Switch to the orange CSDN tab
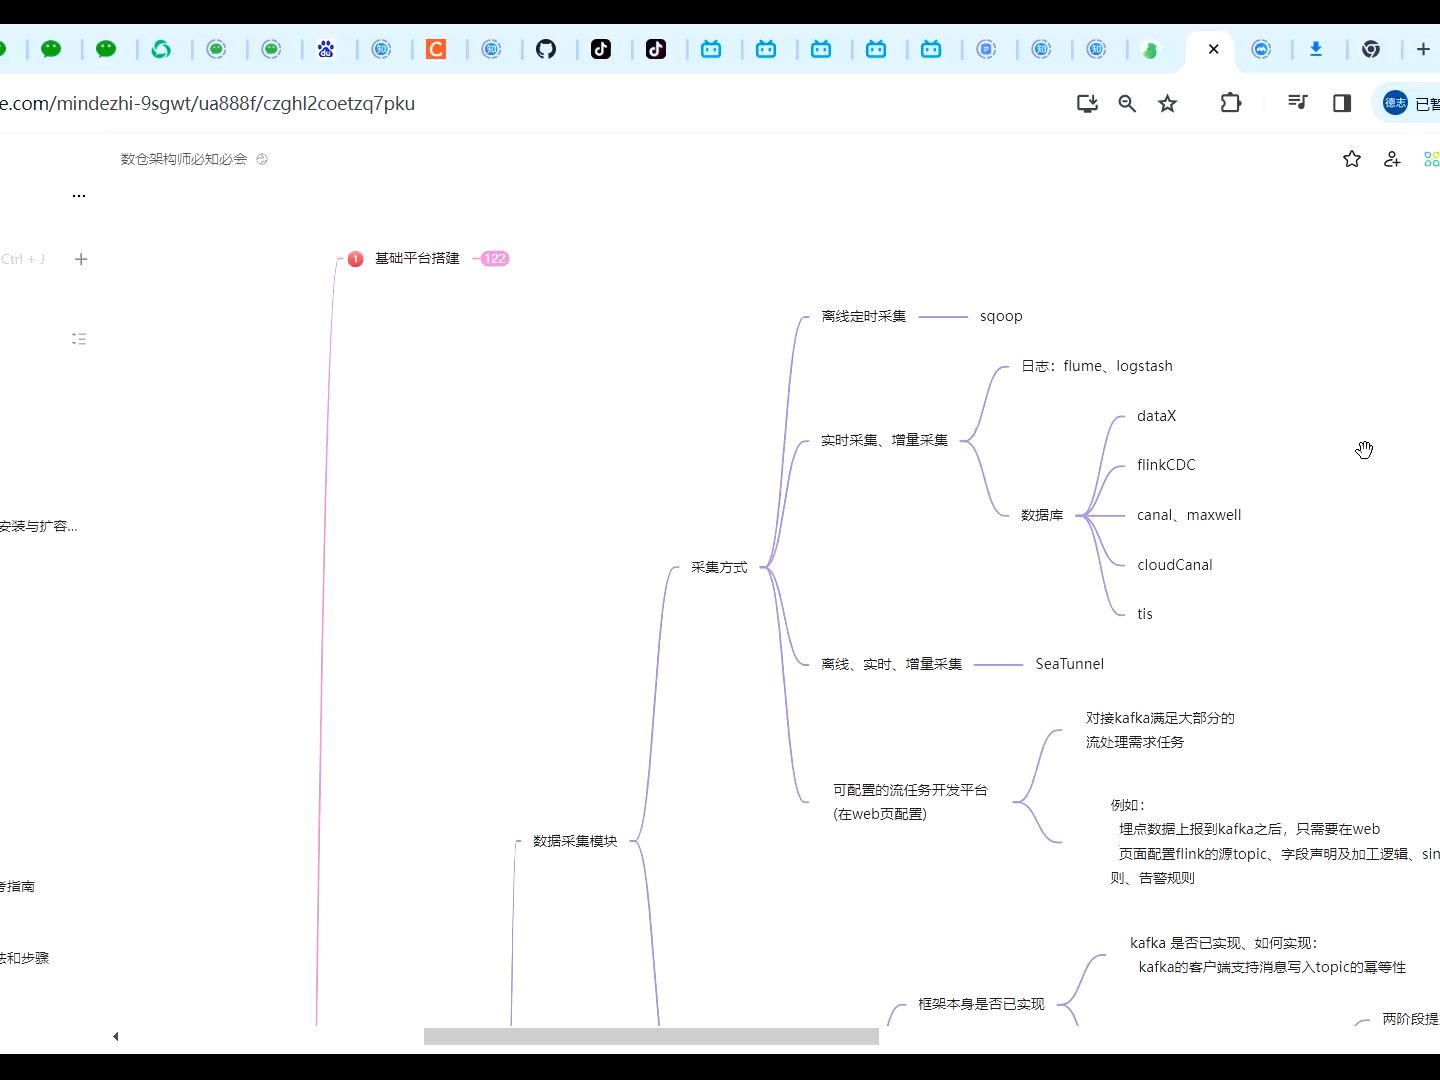The width and height of the screenshot is (1440, 1080). (x=436, y=49)
